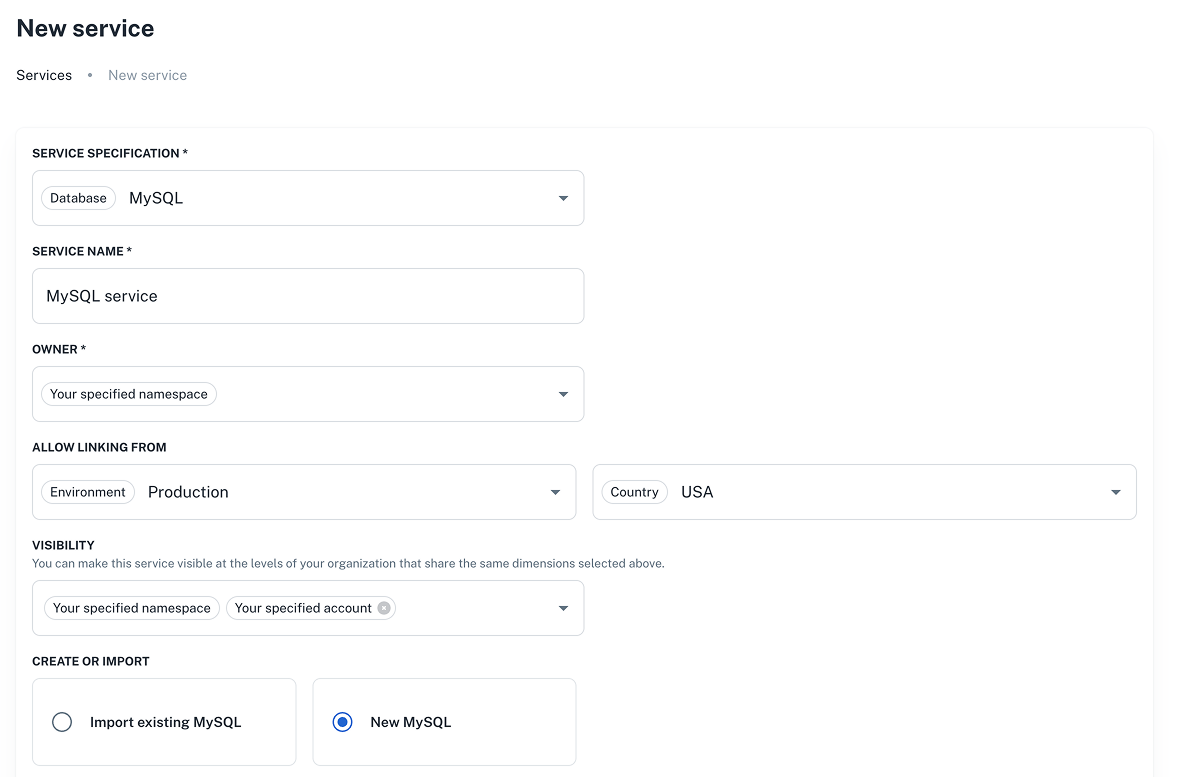Select the 'Import existing MySQL' radio button
Viewport: 1179px width, 777px height.
[62, 722]
